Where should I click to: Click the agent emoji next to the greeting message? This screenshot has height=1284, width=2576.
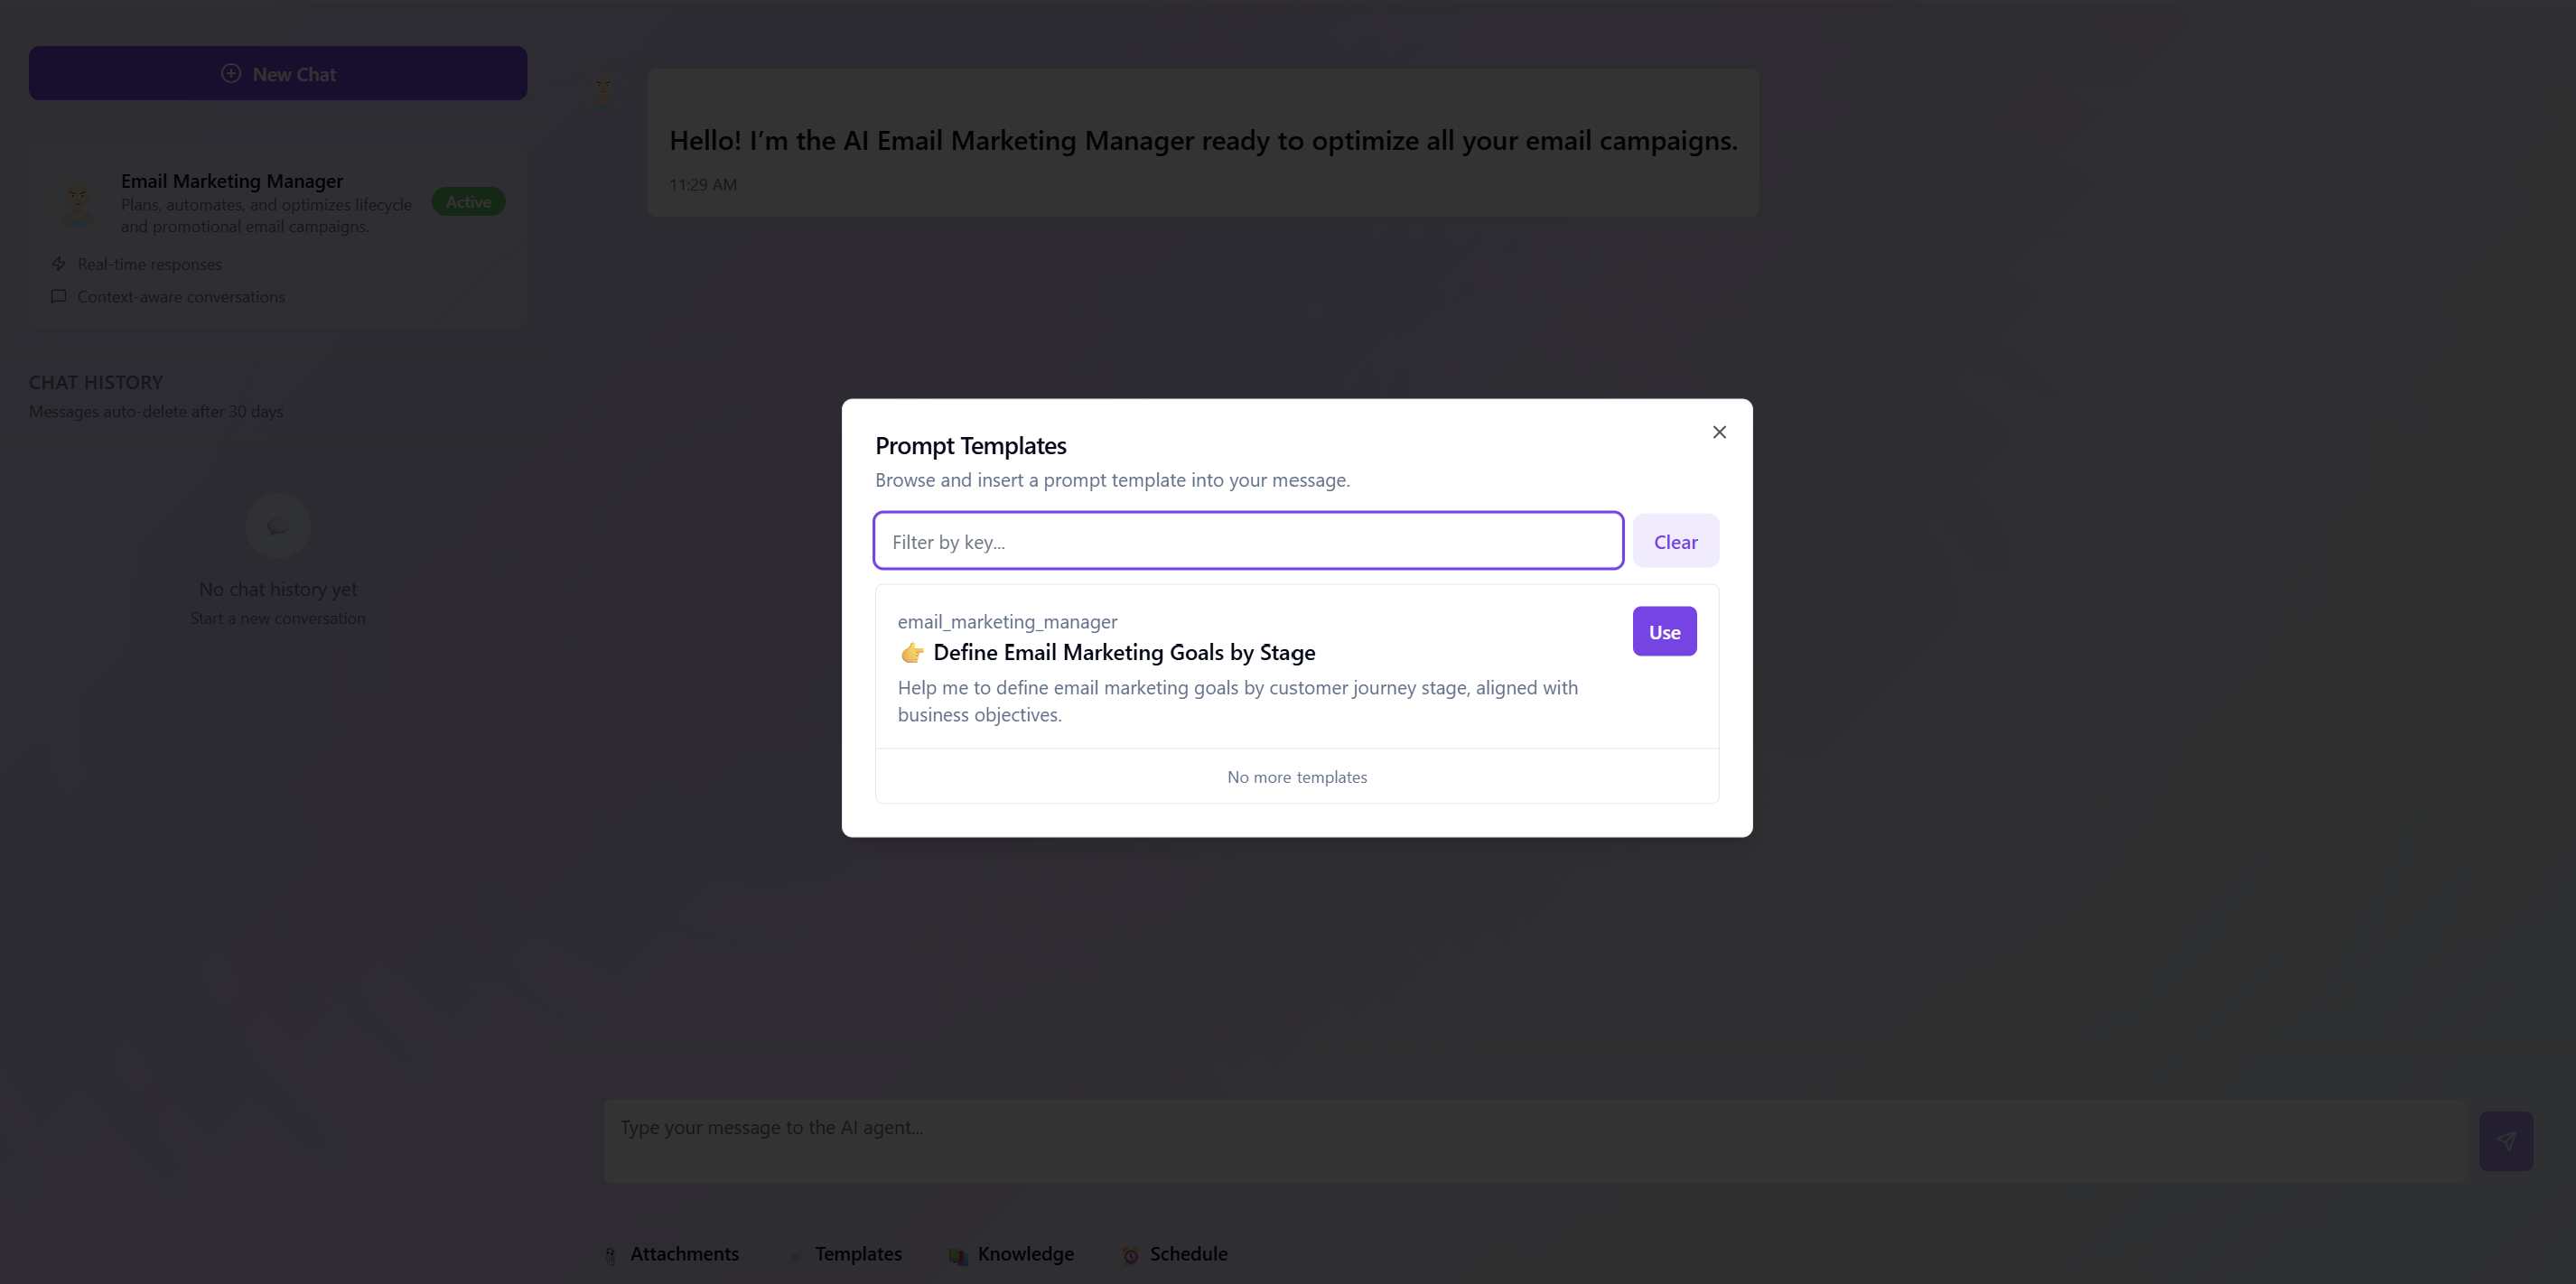point(603,90)
